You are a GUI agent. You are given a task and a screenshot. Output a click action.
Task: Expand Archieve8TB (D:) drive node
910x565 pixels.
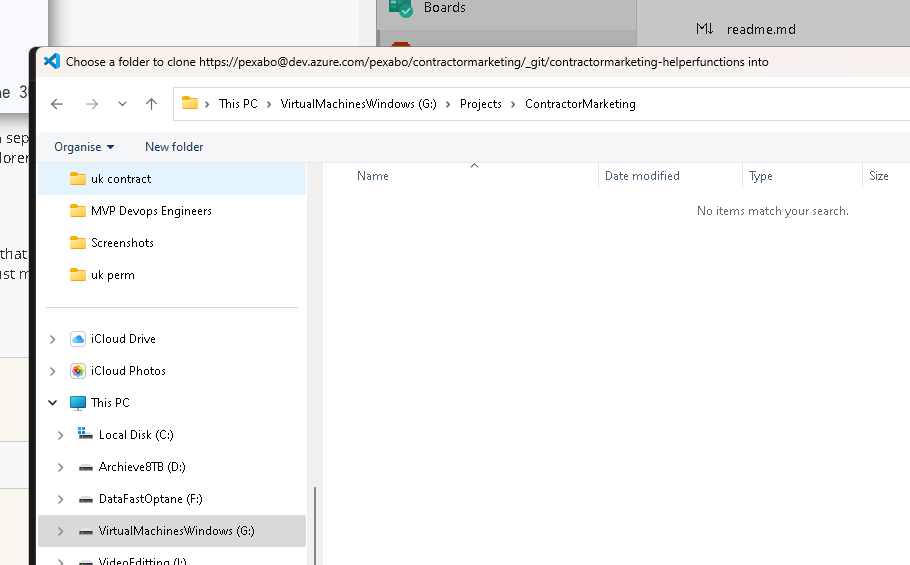point(60,467)
